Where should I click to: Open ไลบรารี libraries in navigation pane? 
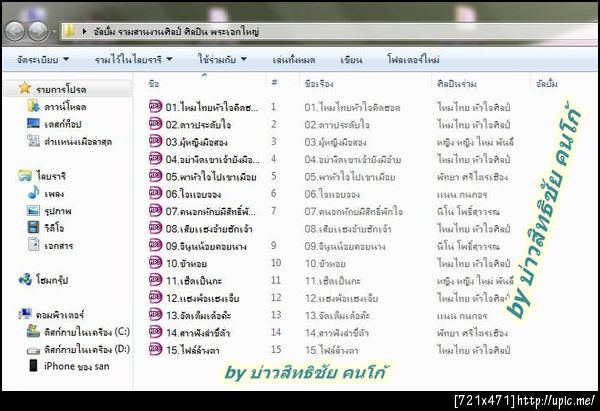click(51, 176)
